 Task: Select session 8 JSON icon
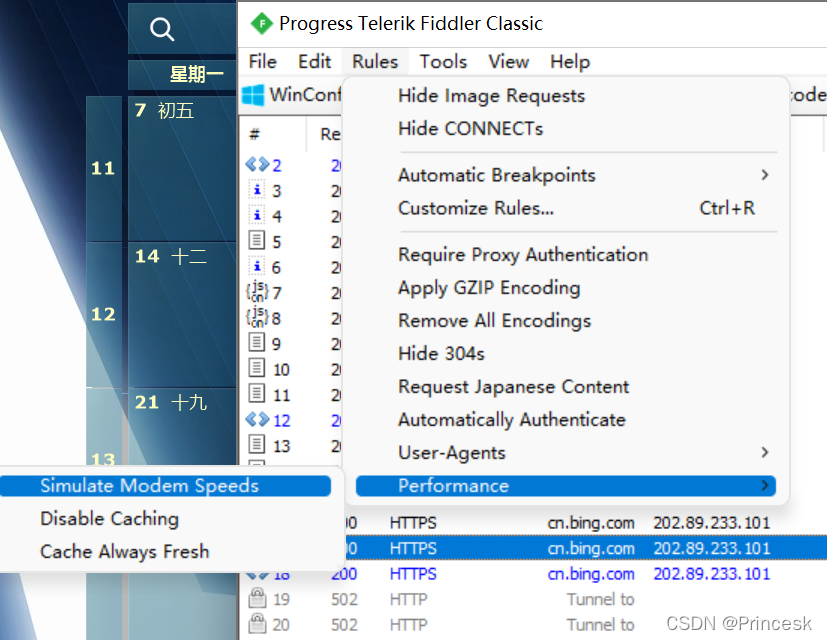point(257,317)
